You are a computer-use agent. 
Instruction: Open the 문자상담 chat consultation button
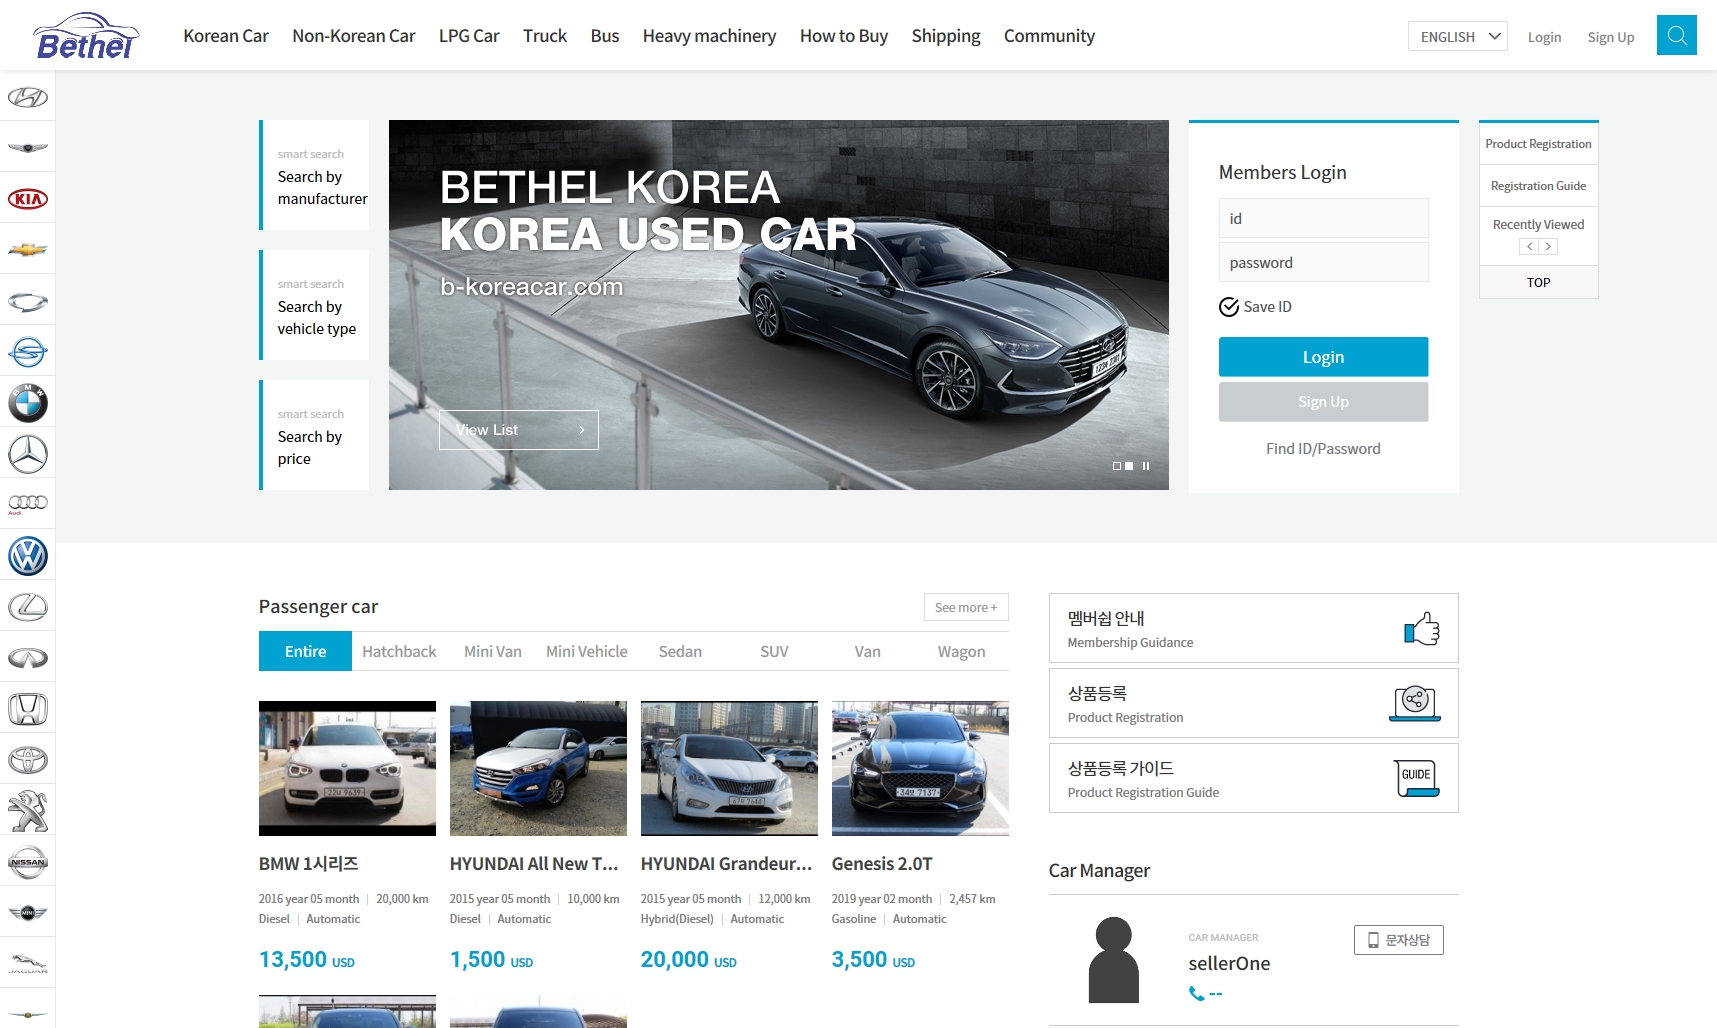point(1399,940)
